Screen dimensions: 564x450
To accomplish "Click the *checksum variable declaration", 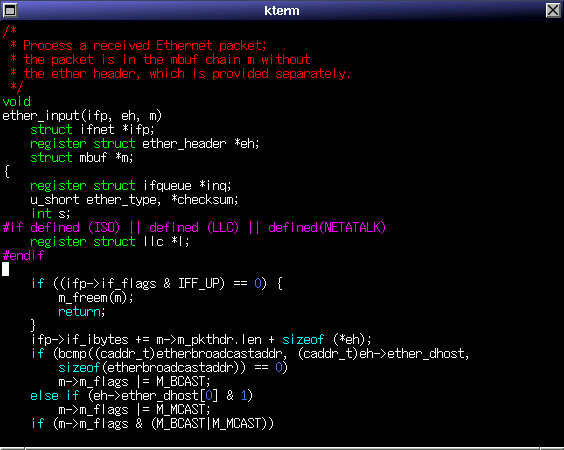I will [x=204, y=200].
